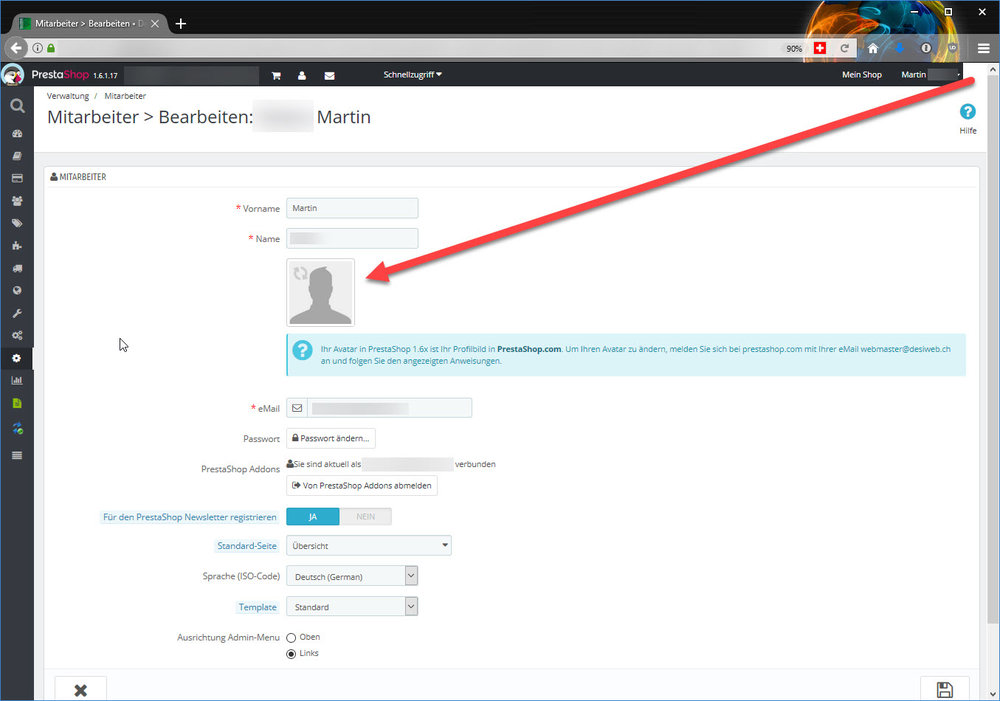
Task: Select the Links menu orientation radio
Action: (291, 654)
